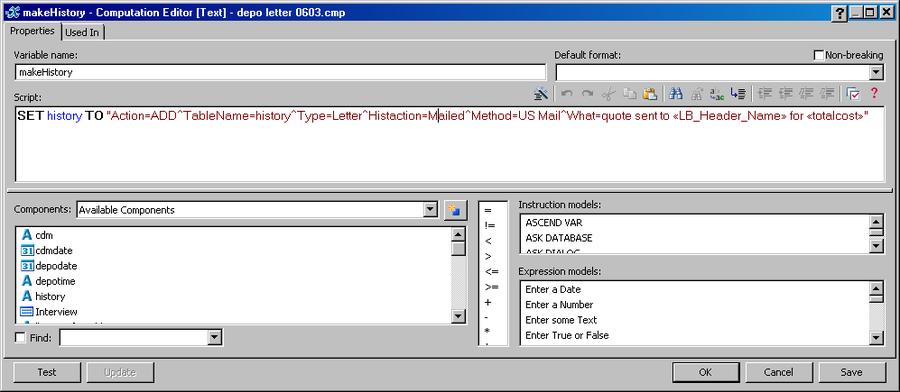Click the Redo arrow icon

click(587, 94)
